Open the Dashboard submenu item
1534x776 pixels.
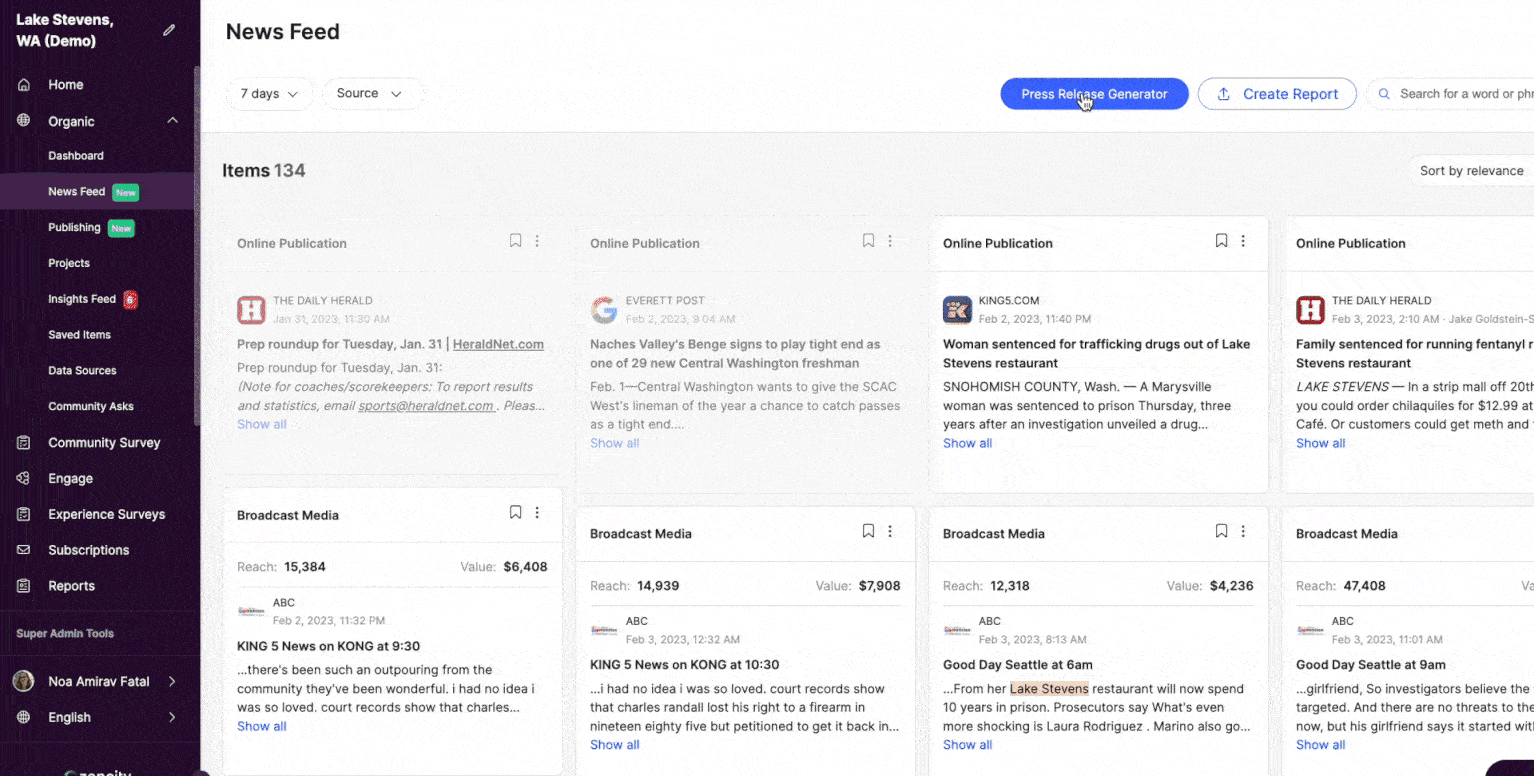click(x=76, y=156)
